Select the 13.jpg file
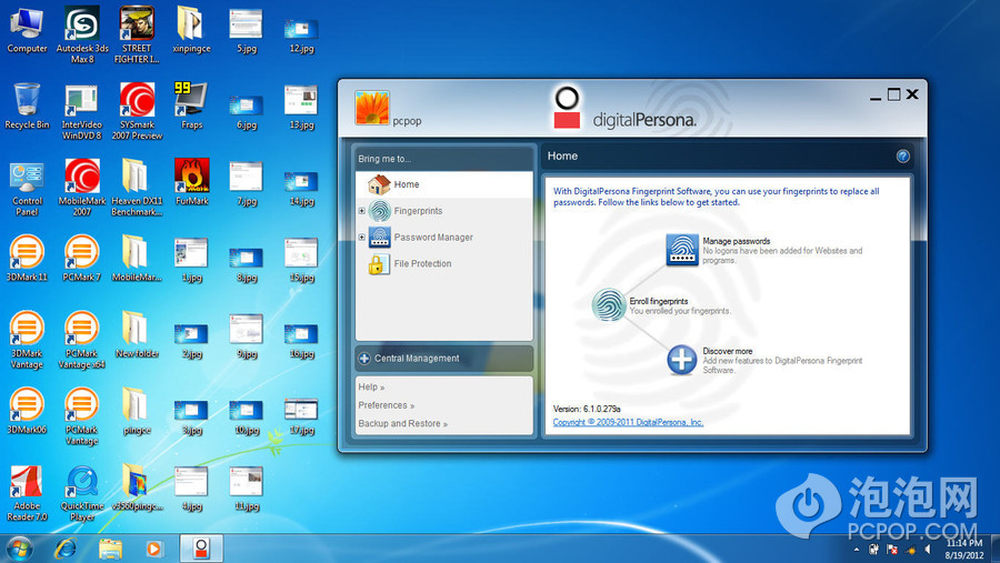The image size is (1000, 563). pyautogui.click(x=301, y=107)
